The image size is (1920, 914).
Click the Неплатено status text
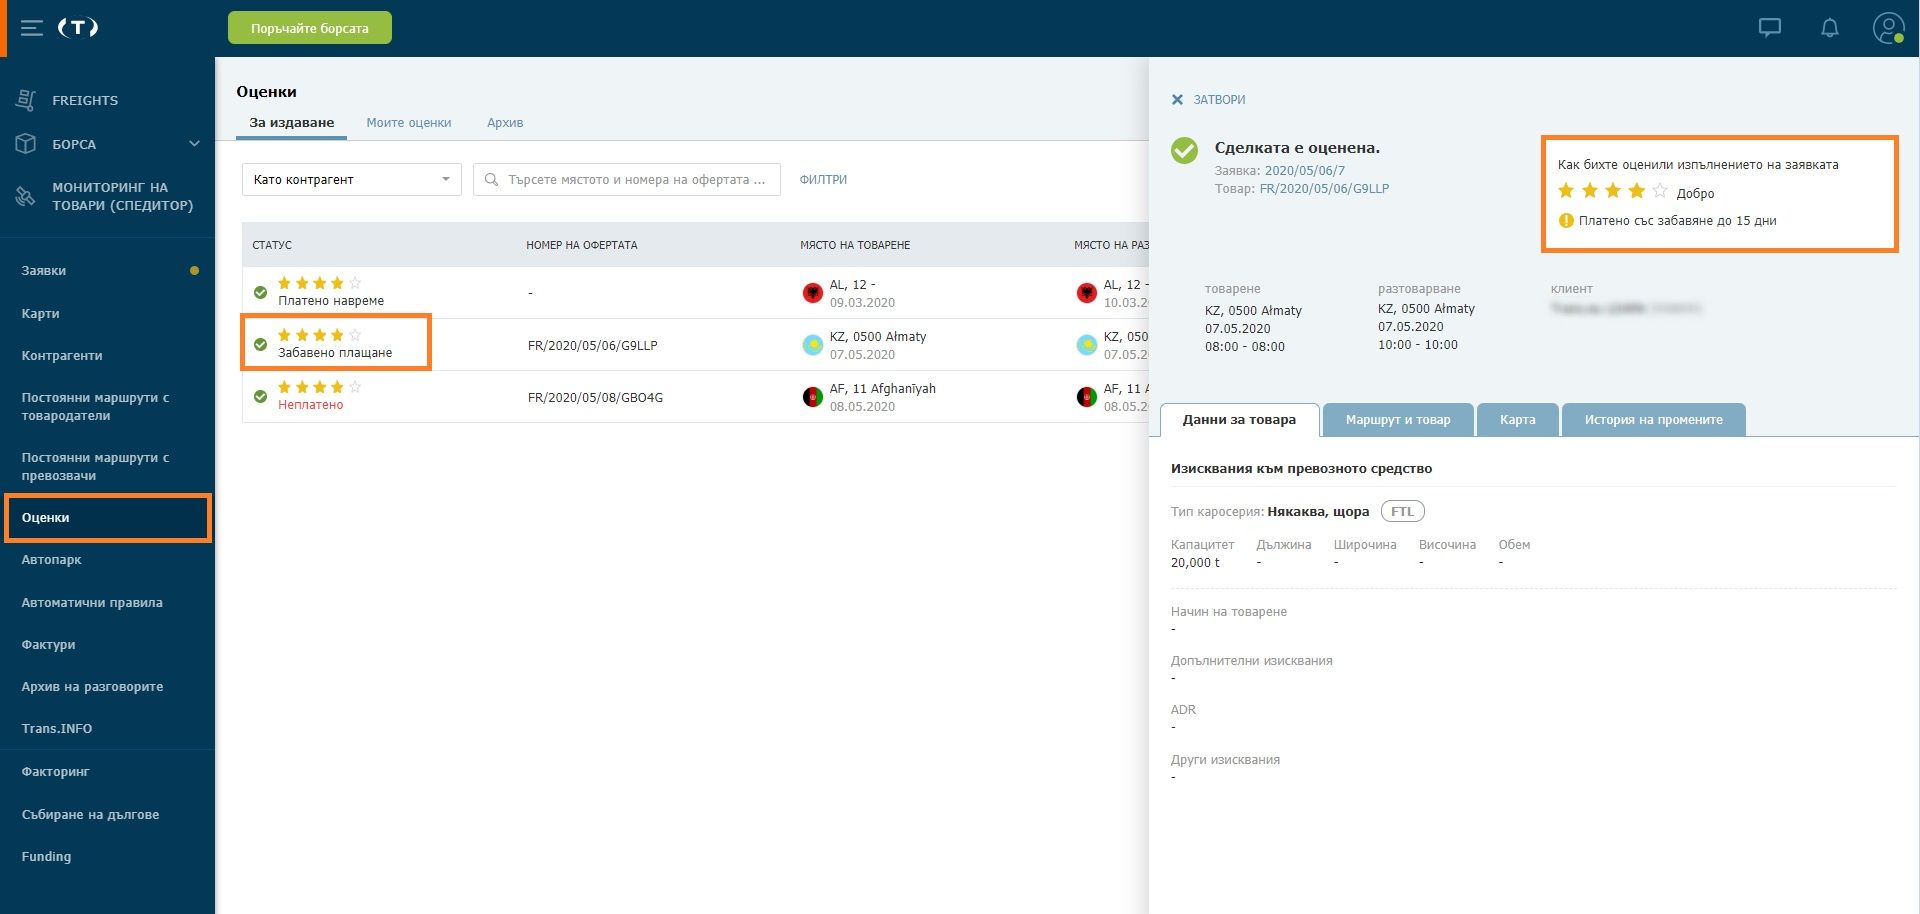coord(311,405)
